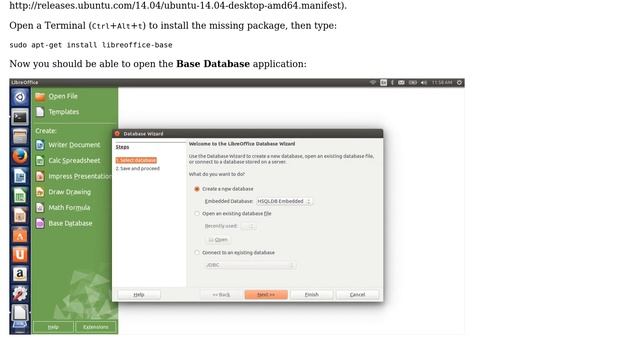This screenshot has width=640, height=360.
Task: Click the Start Center Help button
Action: point(53,327)
